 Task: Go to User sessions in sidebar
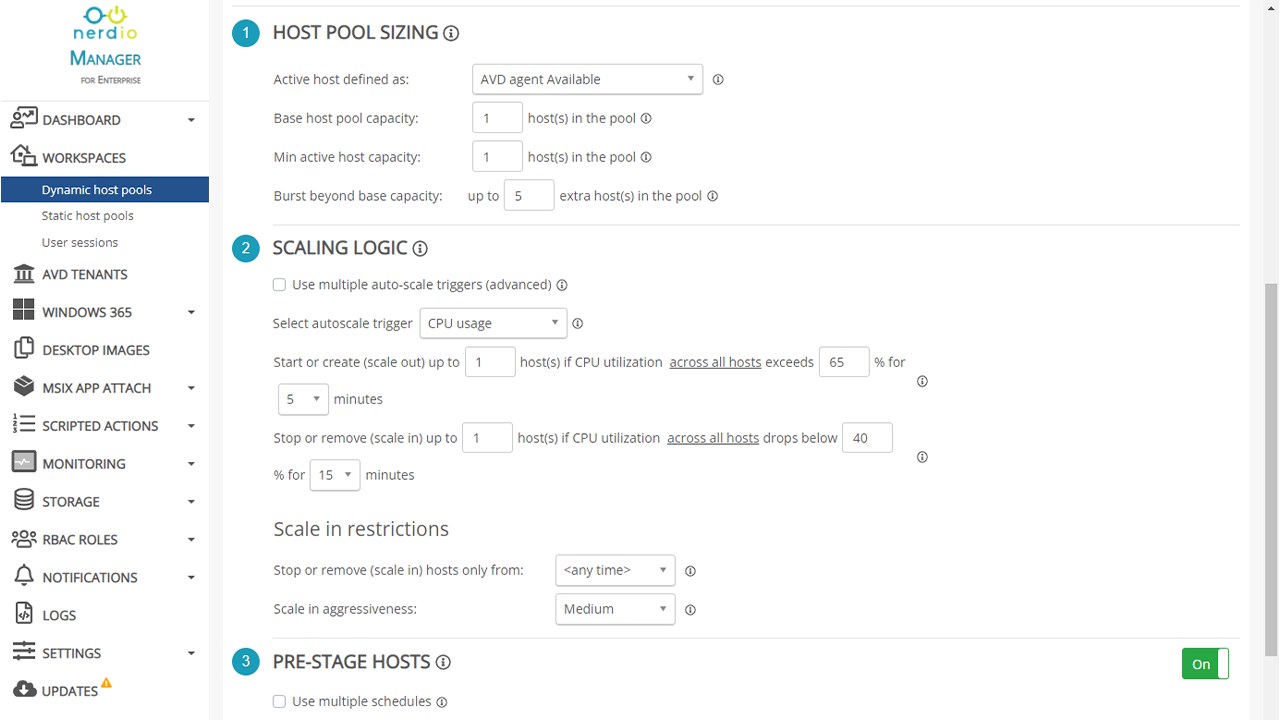point(80,243)
